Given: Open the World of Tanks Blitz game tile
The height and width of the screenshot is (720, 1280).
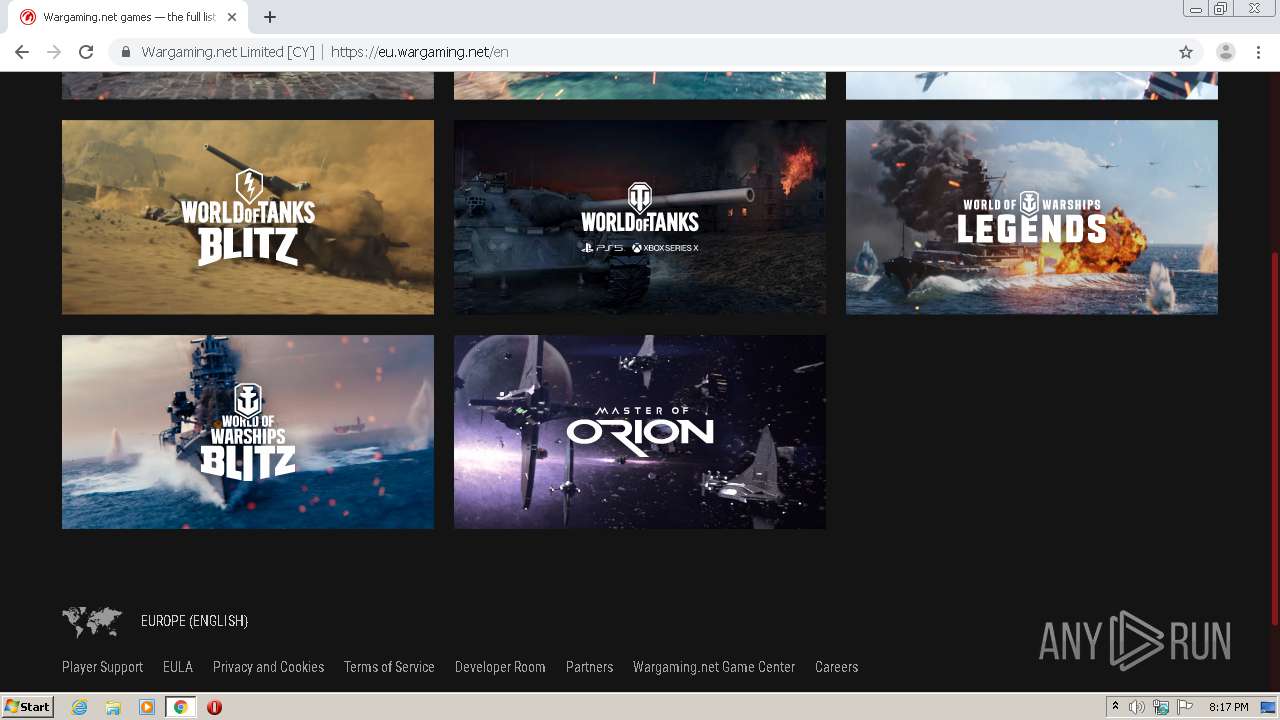Looking at the screenshot, I should [x=248, y=217].
